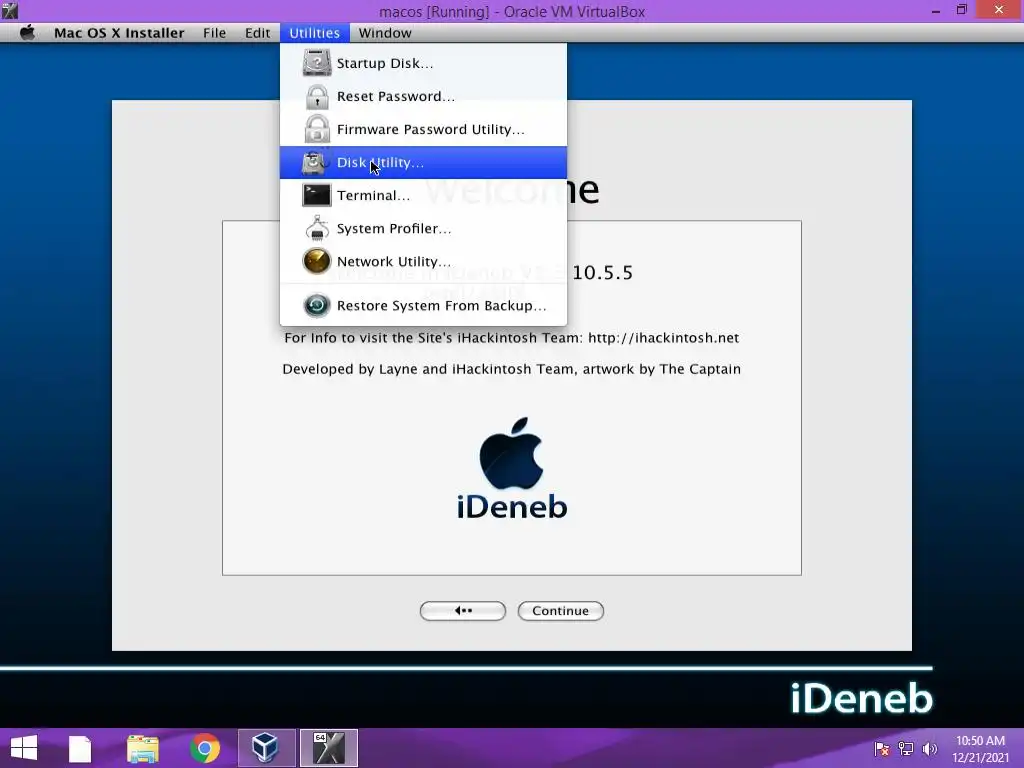The width and height of the screenshot is (1024, 768).
Task: Choose Firmware Password Utility... entry
Action: pos(423,129)
